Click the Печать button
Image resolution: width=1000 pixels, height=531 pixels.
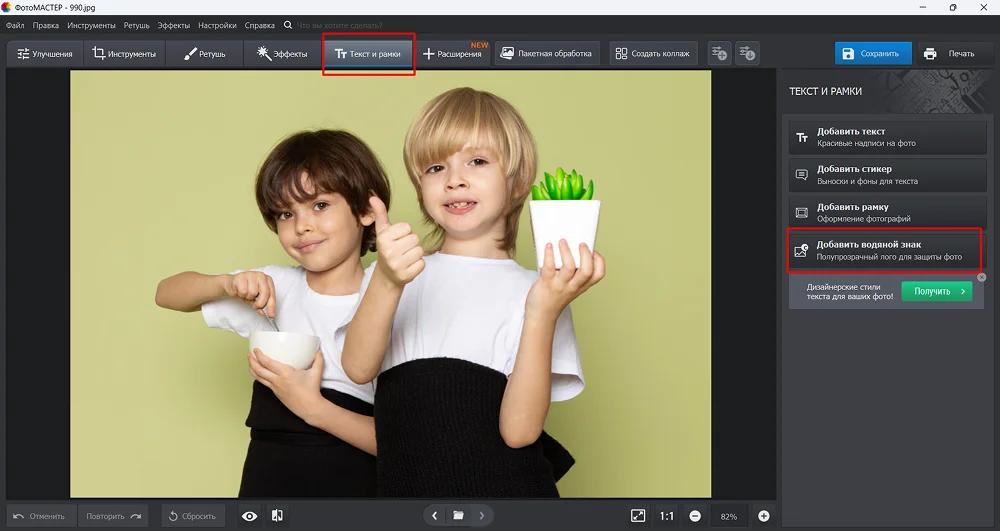click(952, 54)
